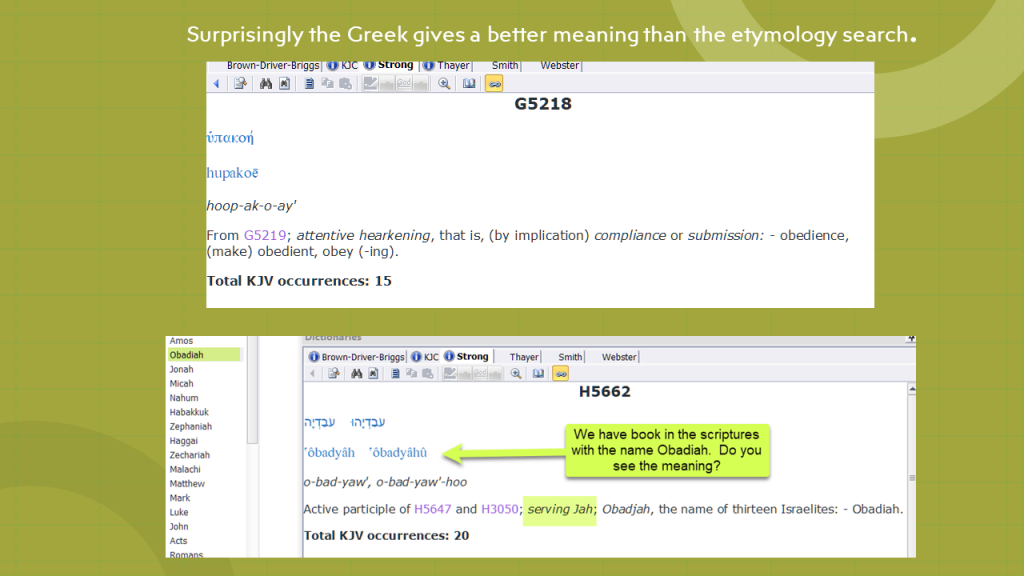Screen dimensions: 1024x576
Task: Switch to Brown-Driver-Briggs tab in upper panel
Action: [273, 65]
